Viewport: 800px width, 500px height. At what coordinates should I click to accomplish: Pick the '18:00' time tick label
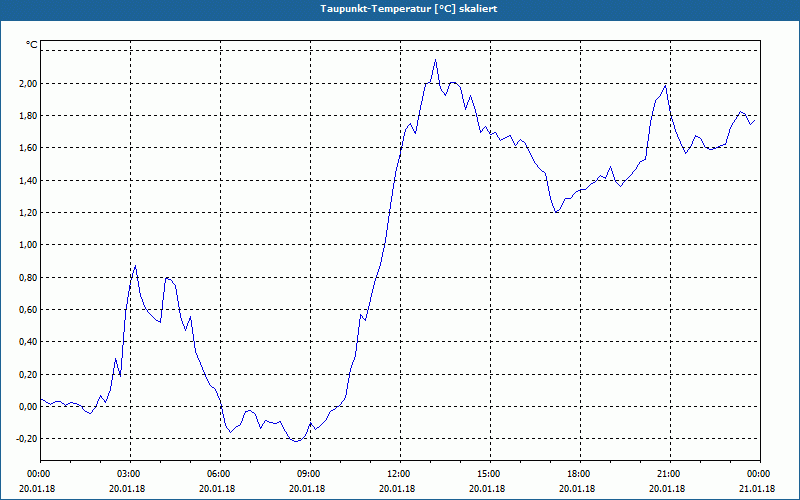click(580, 474)
